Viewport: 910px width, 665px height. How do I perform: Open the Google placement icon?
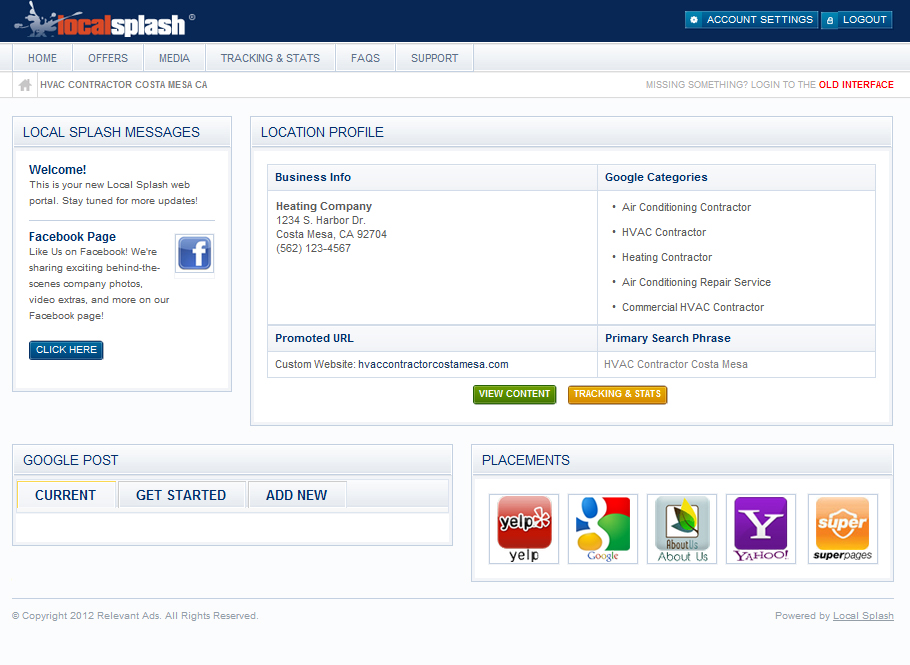tap(603, 528)
